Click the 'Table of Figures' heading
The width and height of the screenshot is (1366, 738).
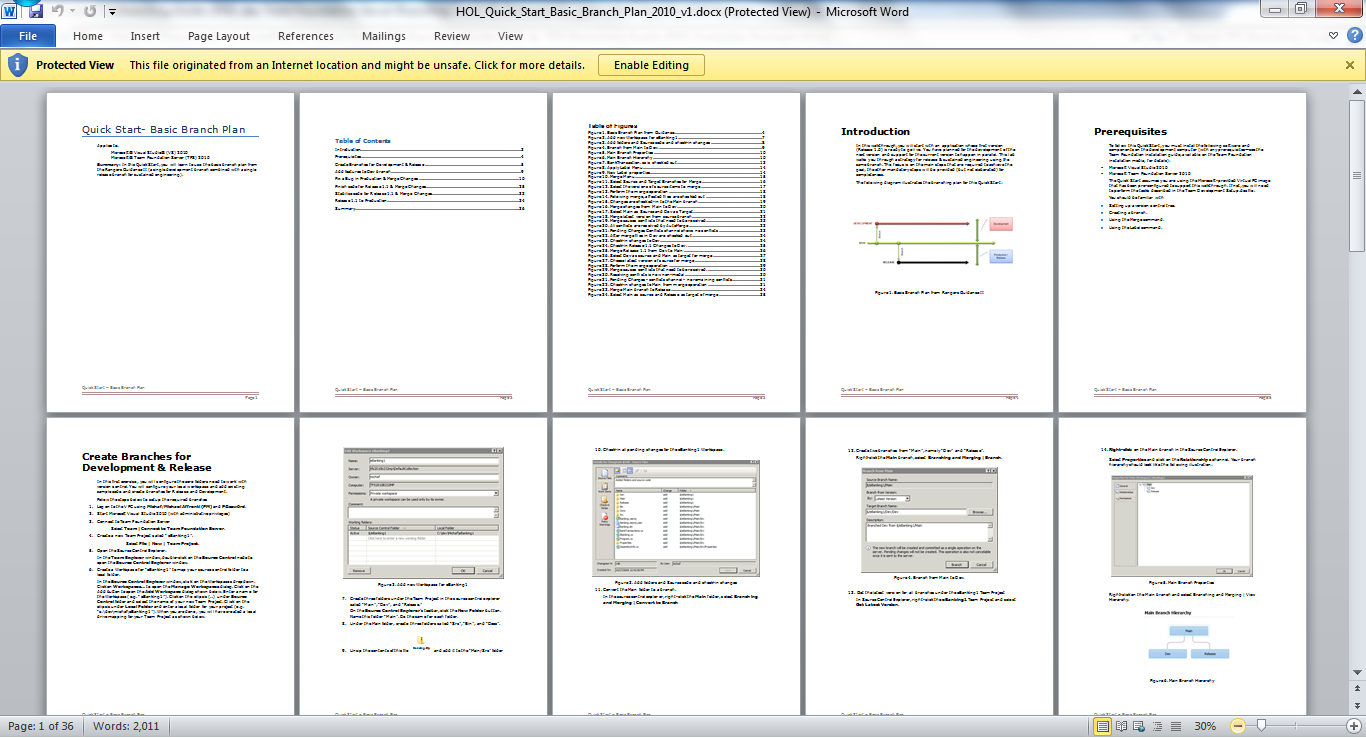click(615, 126)
